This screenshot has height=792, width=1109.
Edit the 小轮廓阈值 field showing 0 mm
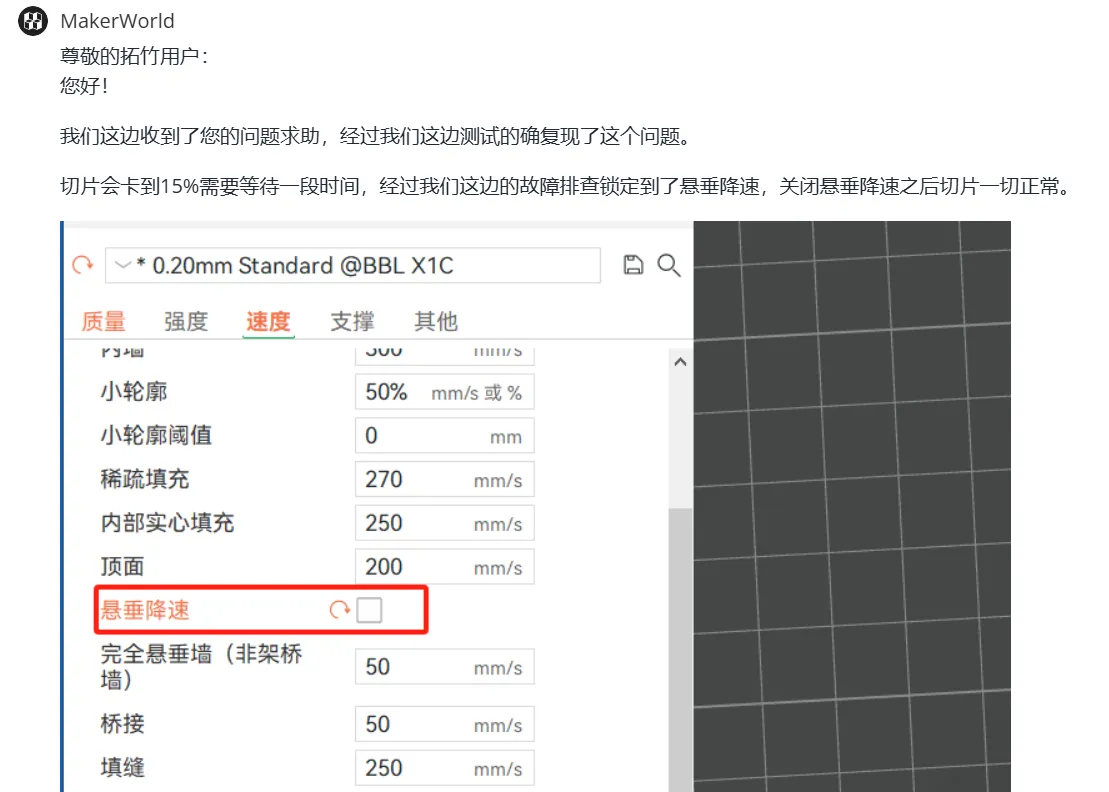(444, 436)
